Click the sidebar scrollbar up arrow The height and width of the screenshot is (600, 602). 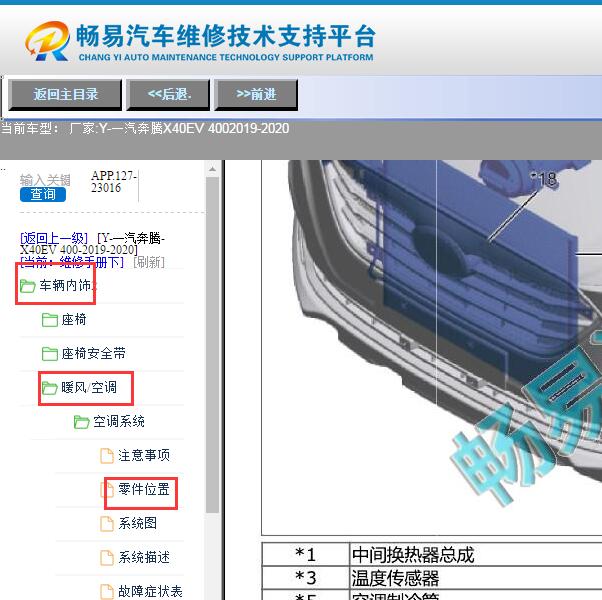point(212,169)
